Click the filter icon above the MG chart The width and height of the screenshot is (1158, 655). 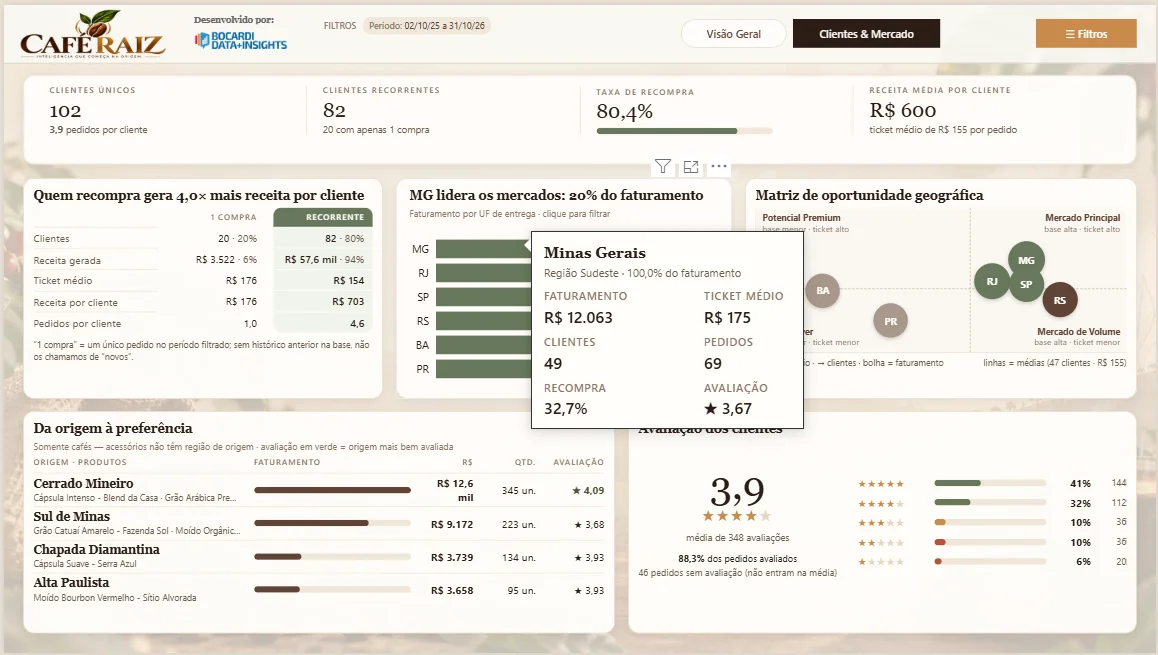662,166
